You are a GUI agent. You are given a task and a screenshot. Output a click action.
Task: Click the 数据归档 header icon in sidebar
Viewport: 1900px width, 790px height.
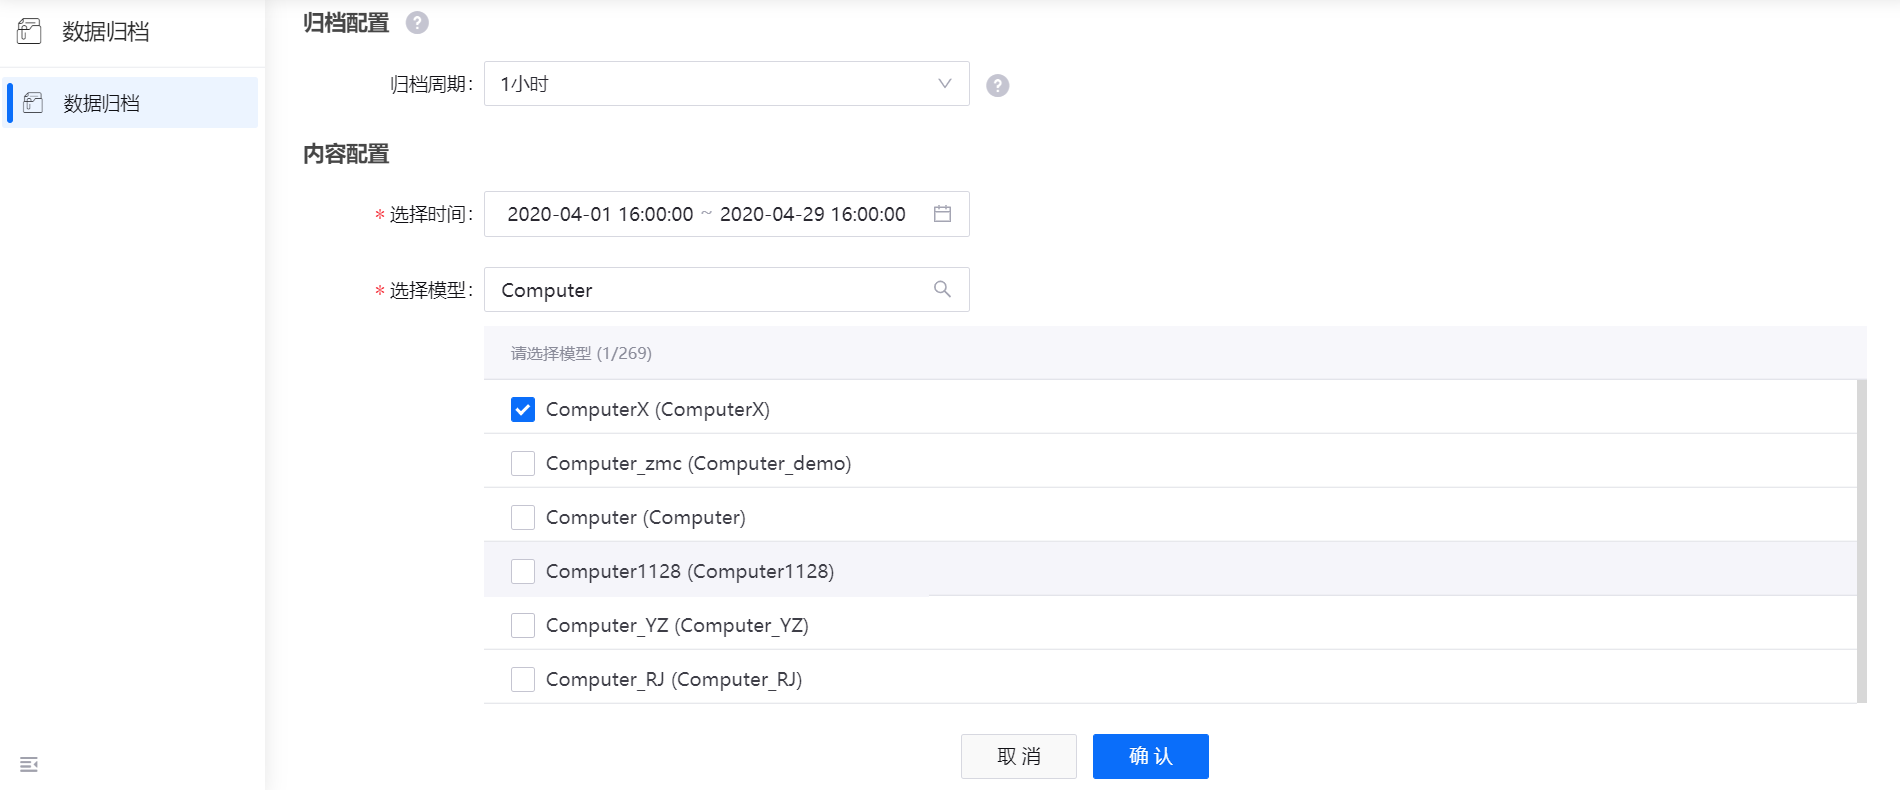coord(29,31)
